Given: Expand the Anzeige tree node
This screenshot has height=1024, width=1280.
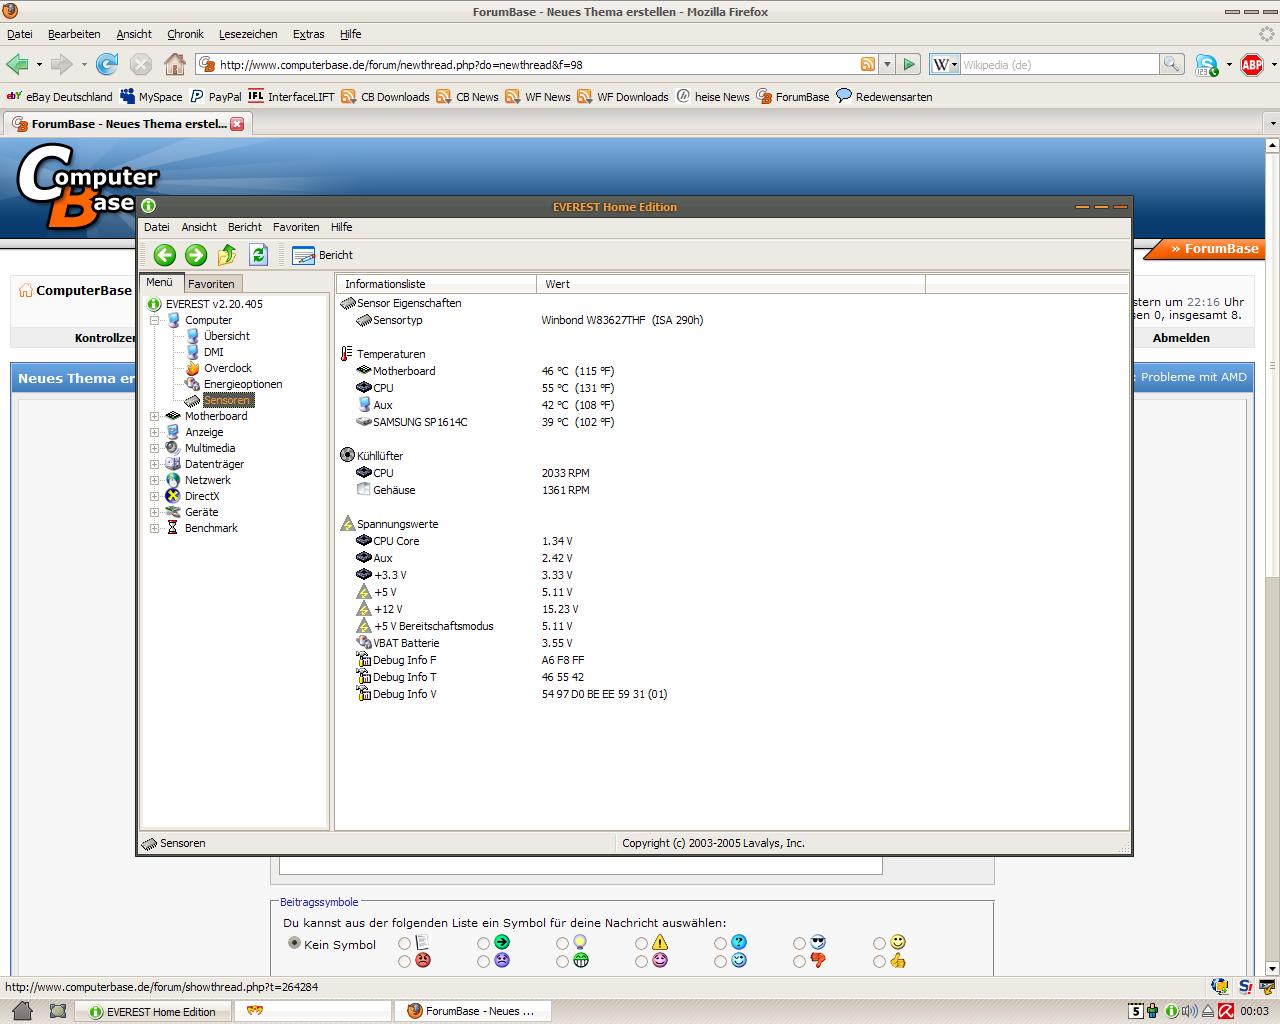Looking at the screenshot, I should coord(155,432).
